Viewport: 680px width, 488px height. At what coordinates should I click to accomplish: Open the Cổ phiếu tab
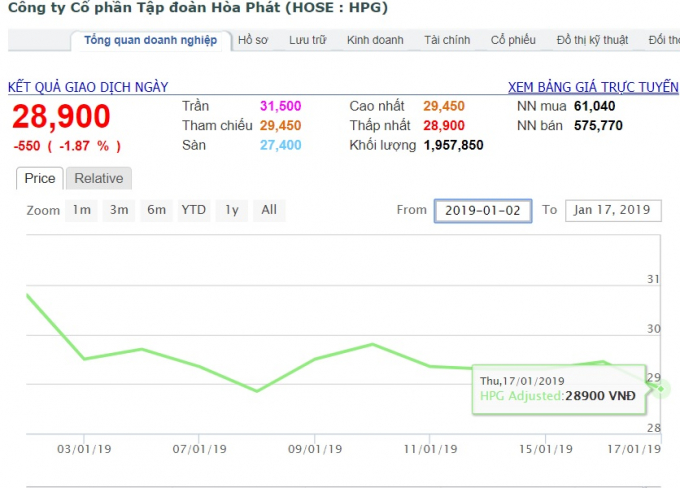coord(513,40)
